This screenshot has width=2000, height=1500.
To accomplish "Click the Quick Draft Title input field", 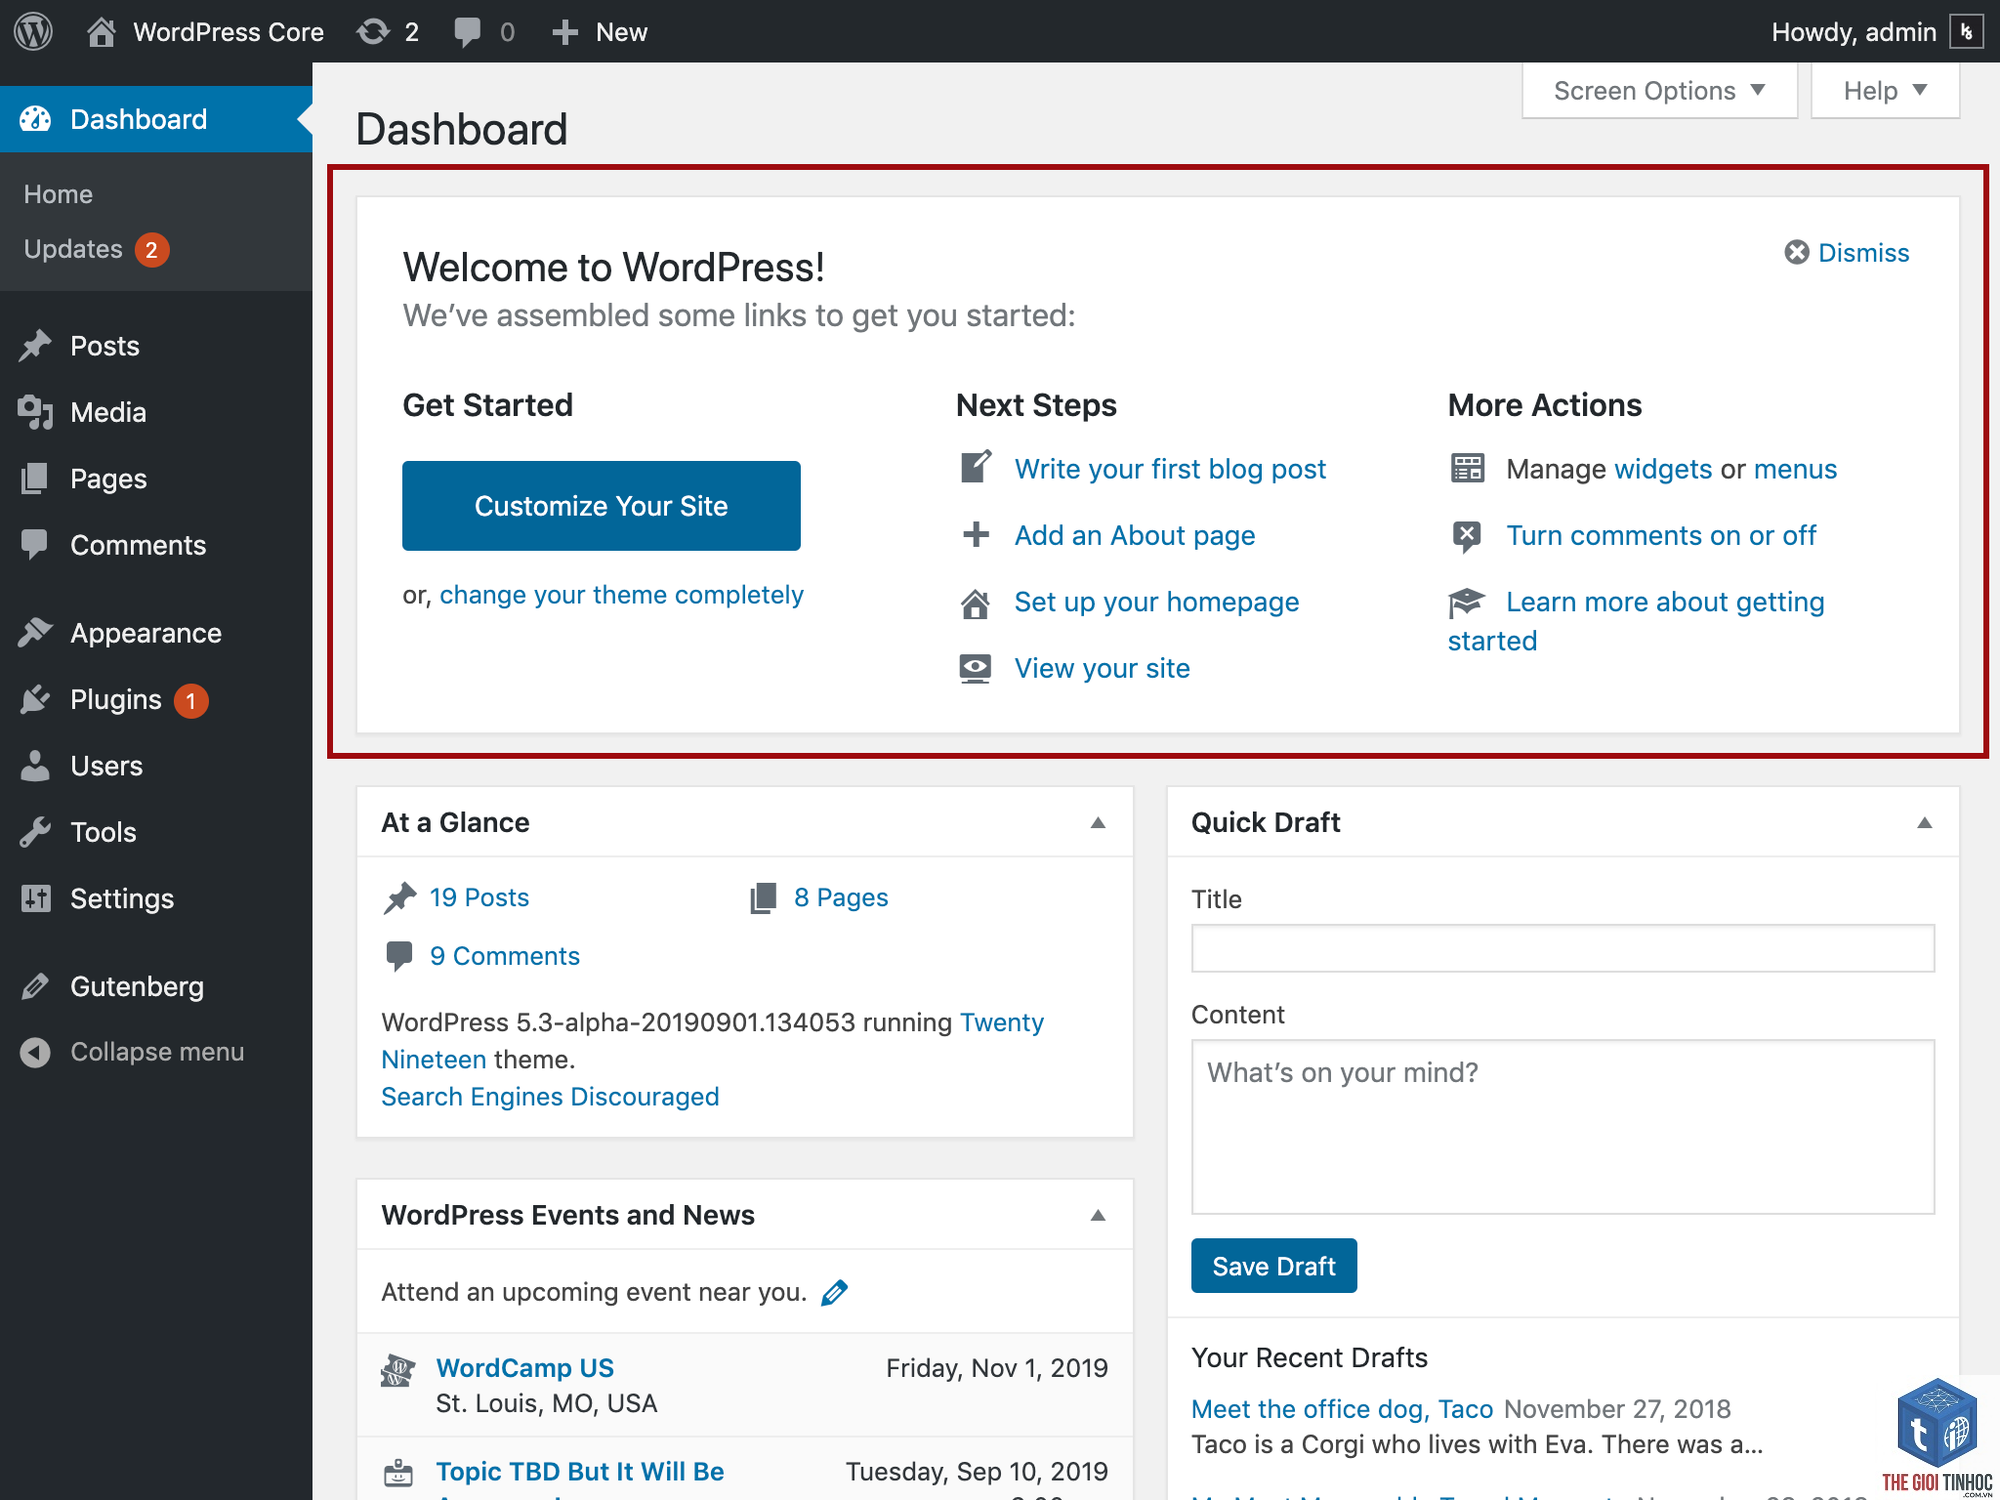I will (x=1563, y=948).
